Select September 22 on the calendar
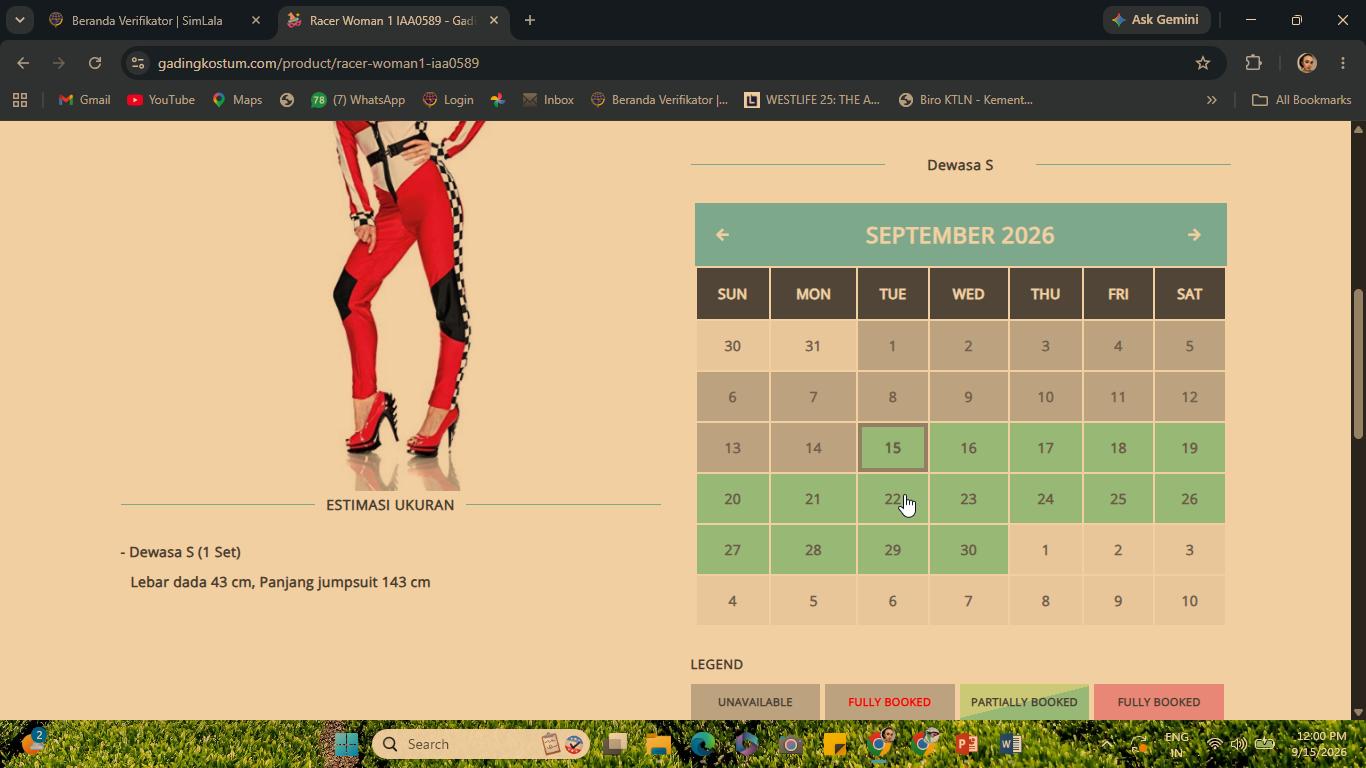1366x768 pixels. click(x=892, y=499)
